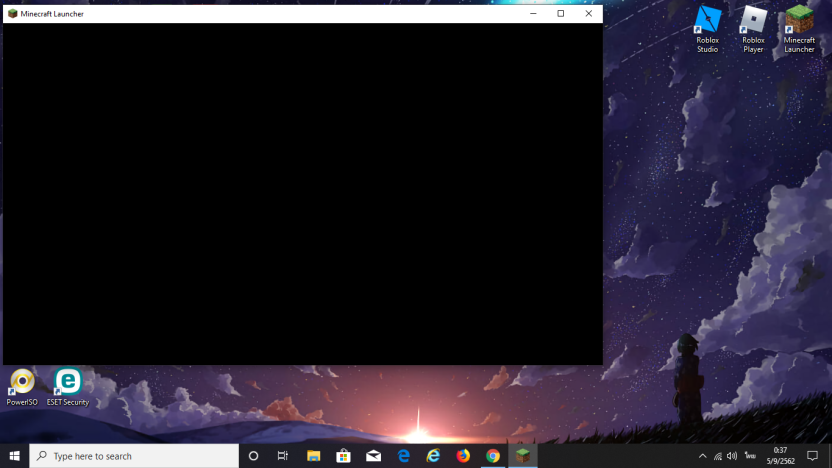Open the volume control tray icon
Screen dimensions: 832x468
point(732,456)
